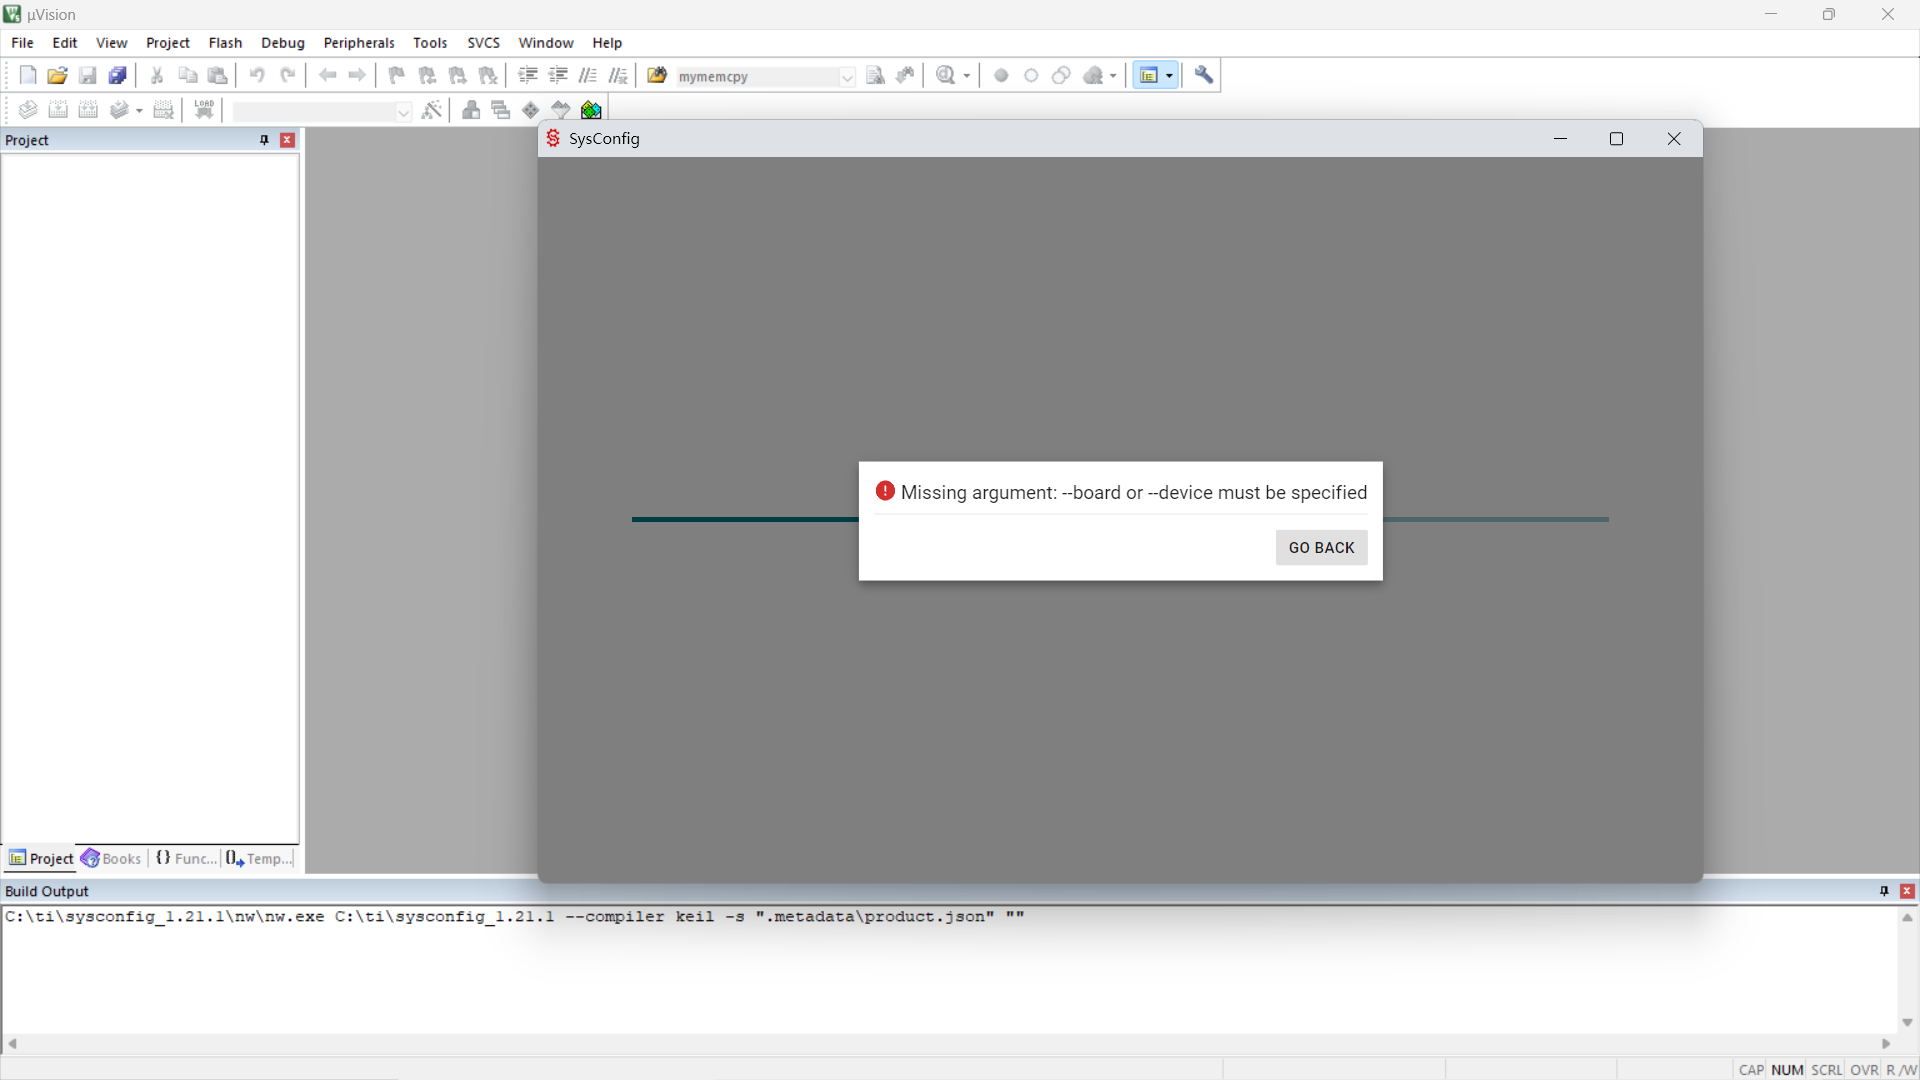The width and height of the screenshot is (1920, 1080).
Task: Paste from clipboard with the paste icon
Action: pos(217,75)
